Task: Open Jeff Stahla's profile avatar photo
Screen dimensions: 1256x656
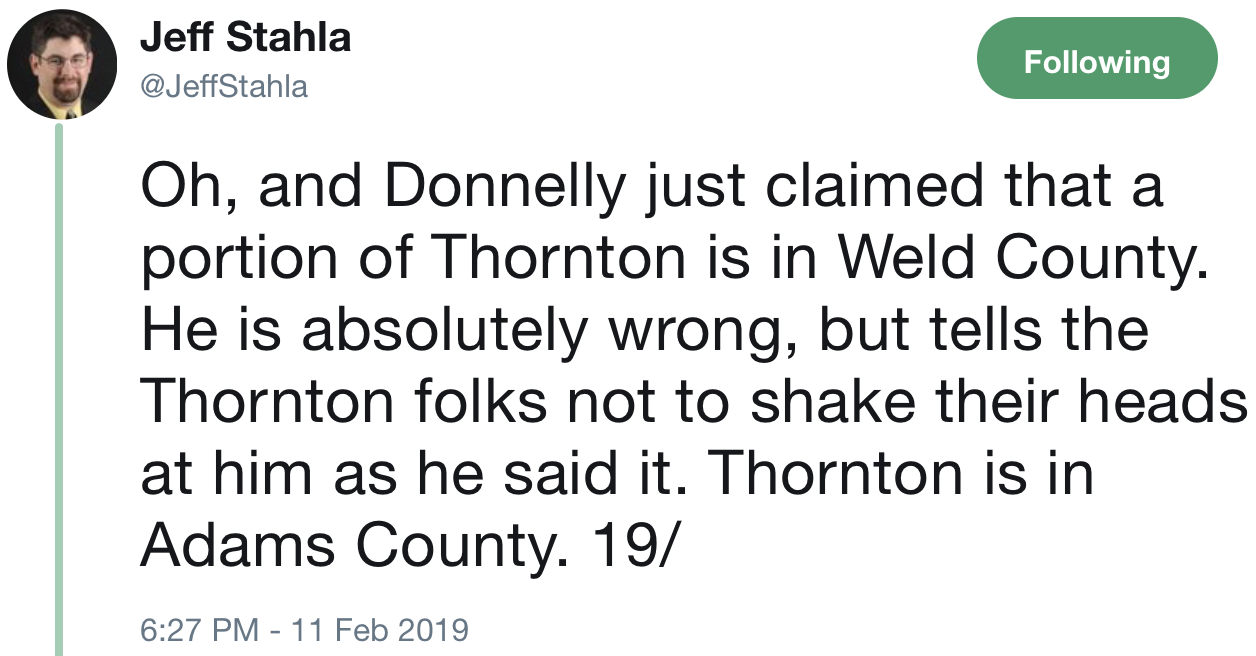Action: point(62,64)
